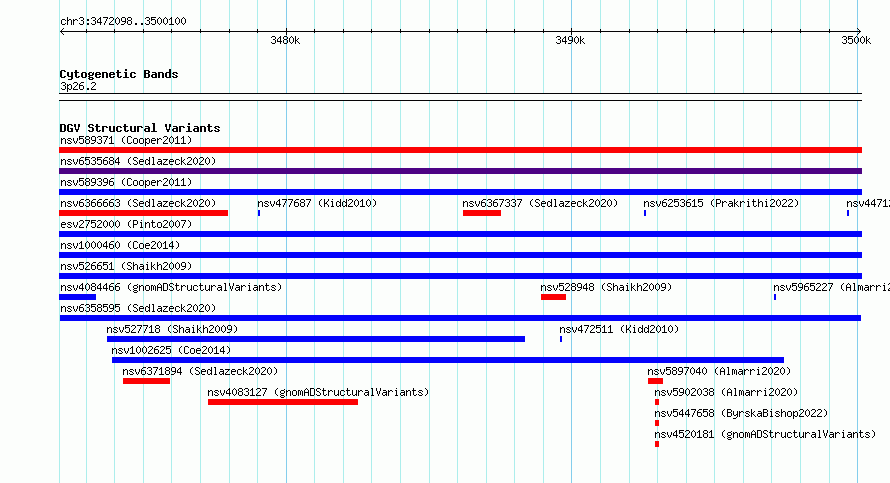Image resolution: width=890 pixels, height=483 pixels.
Task: Click the blue nsv6358595 variant bar
Action: tap(460, 318)
